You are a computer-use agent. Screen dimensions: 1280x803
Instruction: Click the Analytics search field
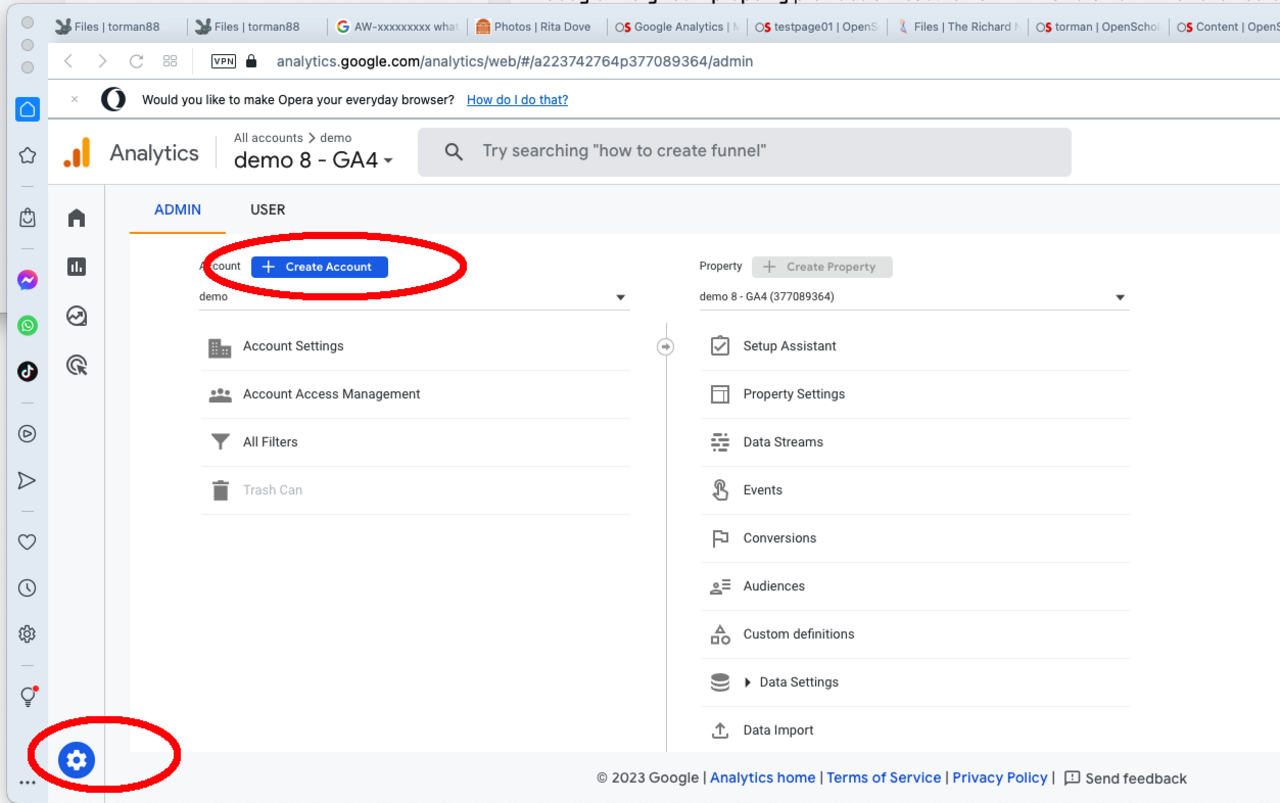pos(744,151)
